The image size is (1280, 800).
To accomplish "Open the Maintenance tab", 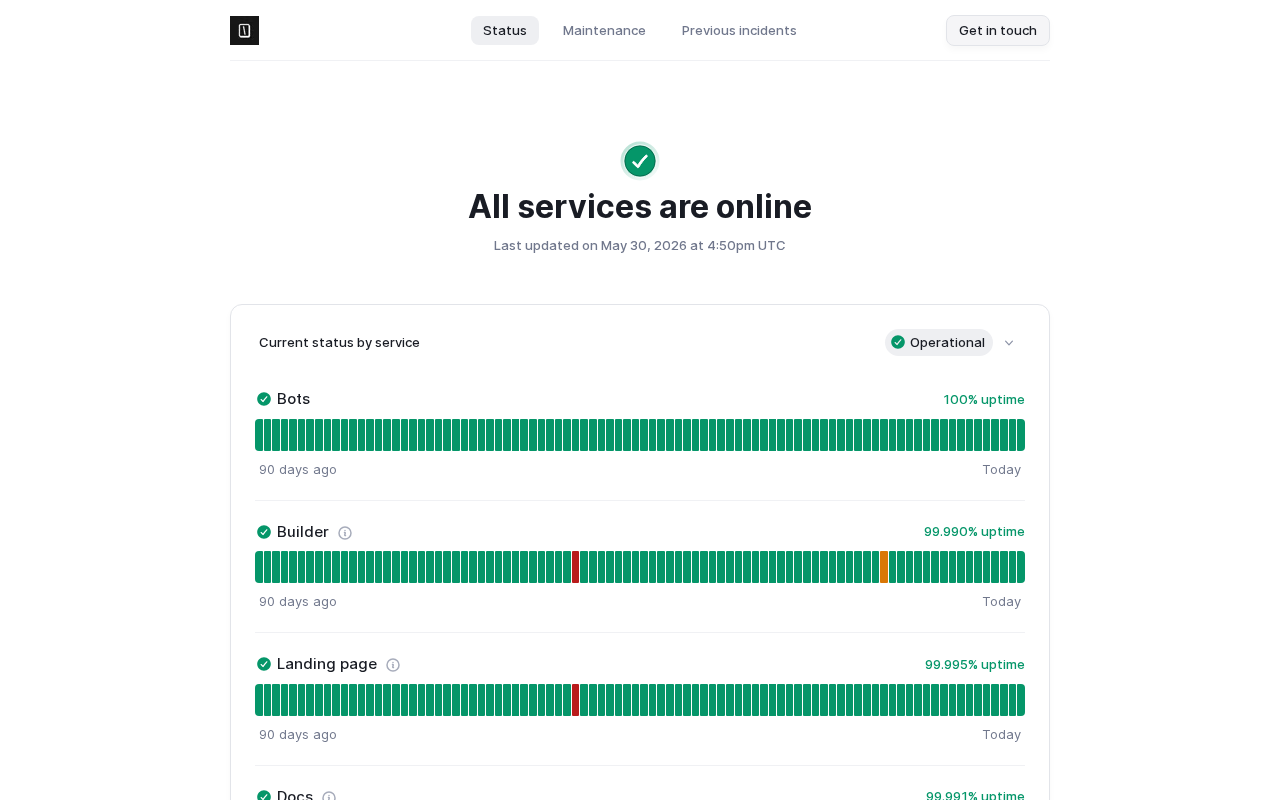I will point(604,30).
